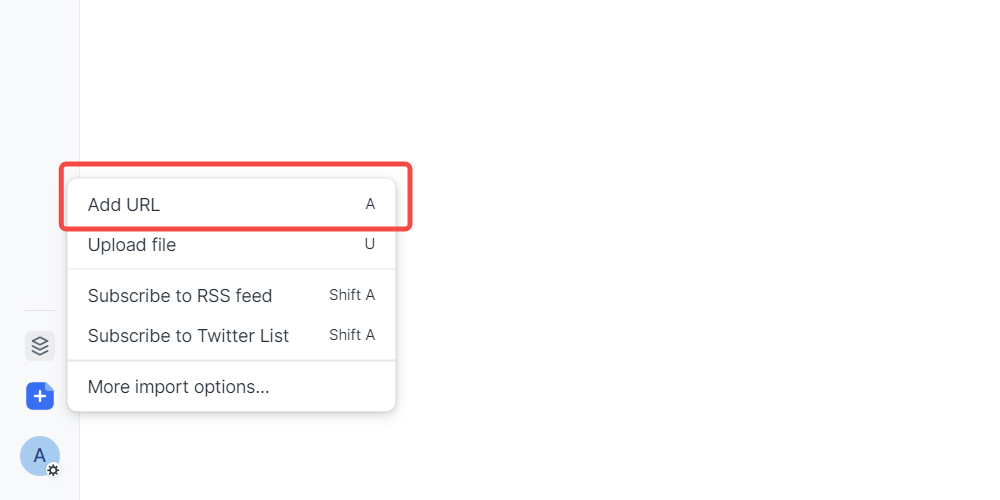The height and width of the screenshot is (500, 1000).
Task: Choose Upload file in the import menu
Action: tap(132, 245)
